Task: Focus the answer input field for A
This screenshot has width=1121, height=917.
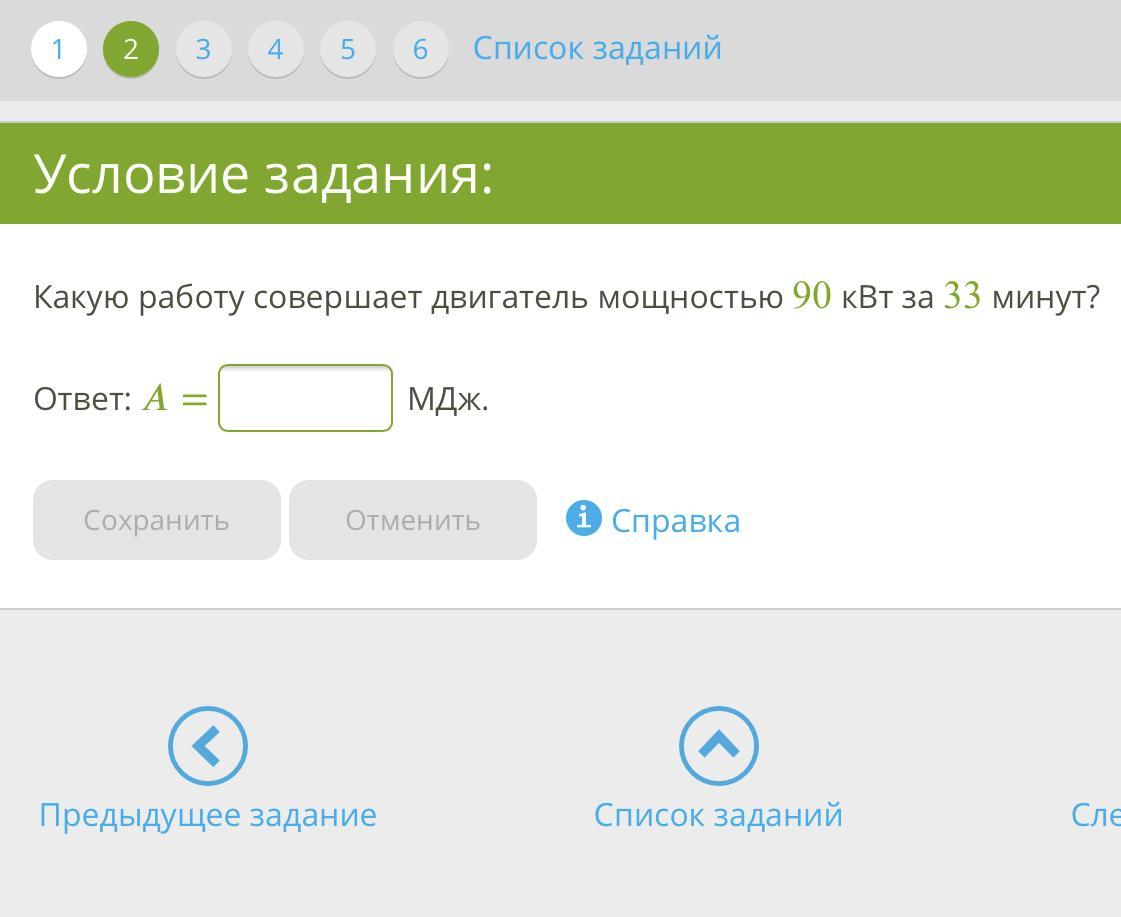Action: (x=305, y=398)
